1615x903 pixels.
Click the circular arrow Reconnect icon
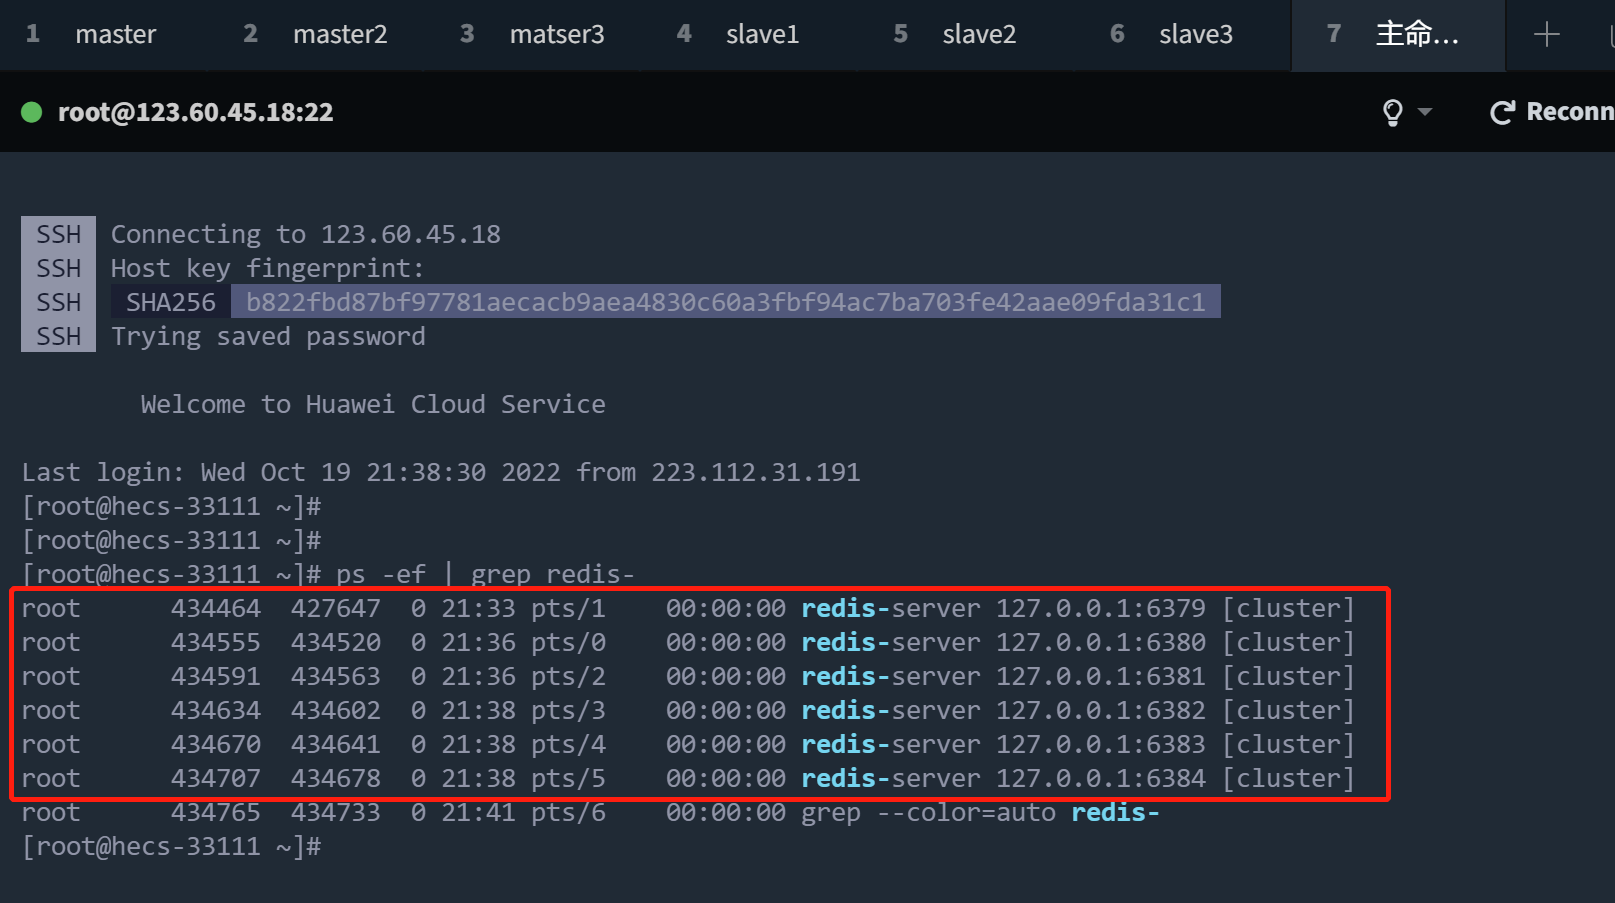click(1501, 112)
